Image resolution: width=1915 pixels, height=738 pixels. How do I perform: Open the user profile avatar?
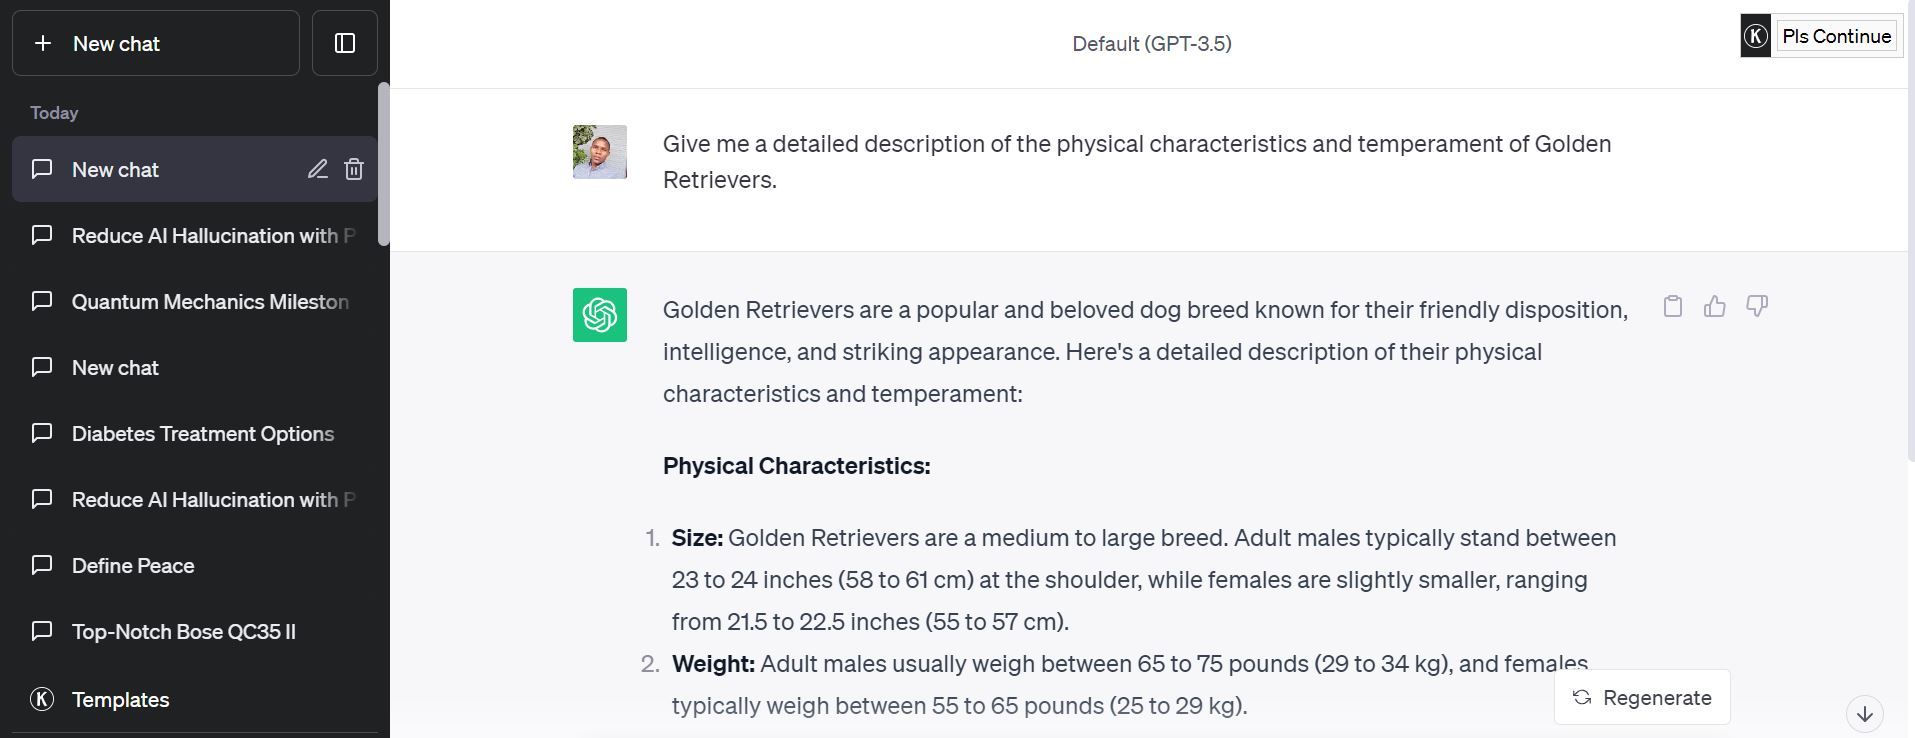(x=599, y=152)
